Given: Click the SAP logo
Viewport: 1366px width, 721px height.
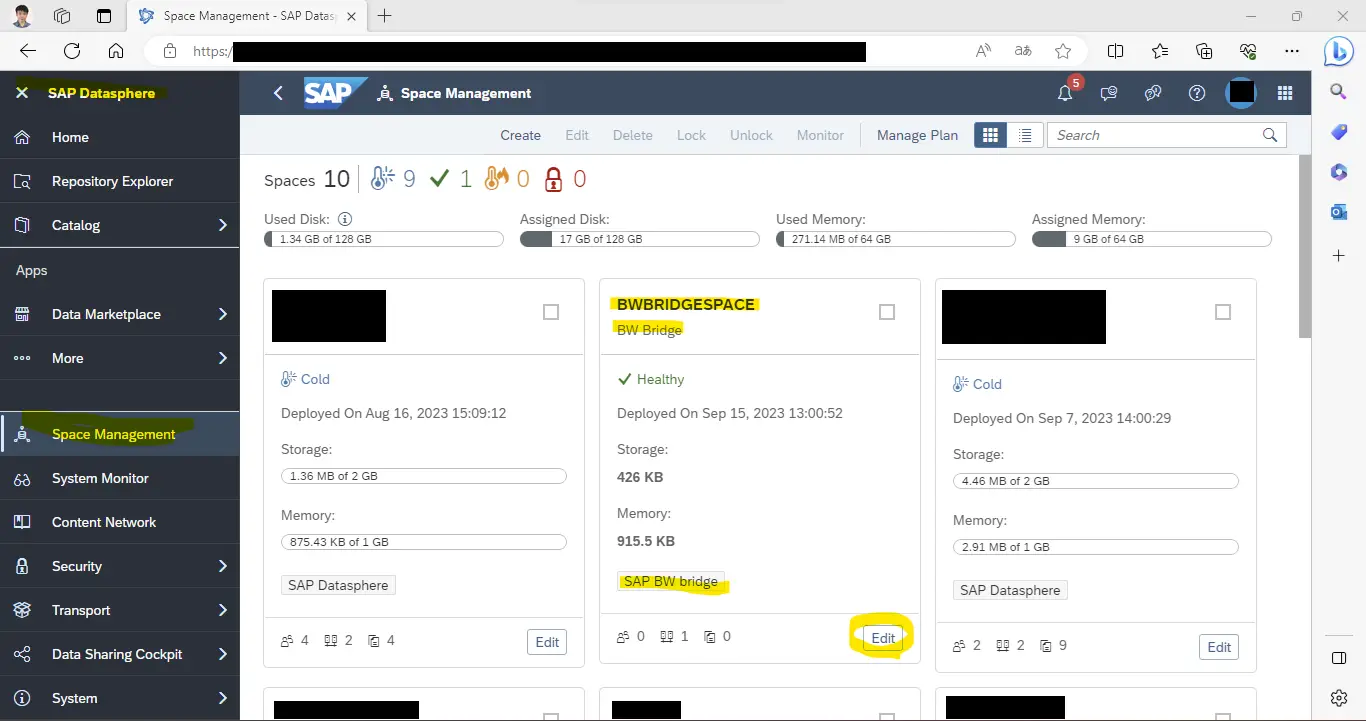Looking at the screenshot, I should [334, 93].
